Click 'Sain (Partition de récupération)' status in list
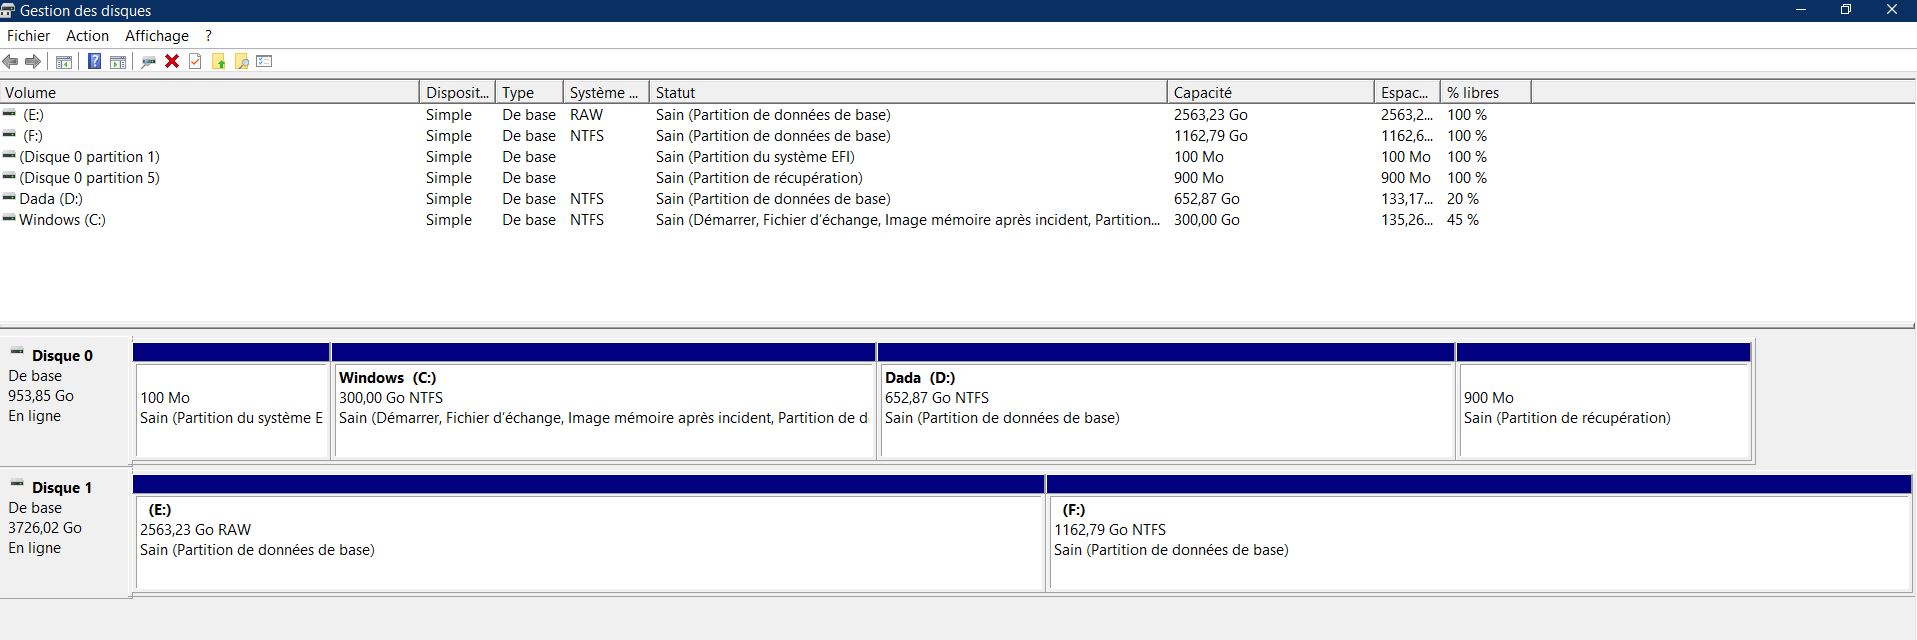This screenshot has width=1917, height=640. click(759, 178)
